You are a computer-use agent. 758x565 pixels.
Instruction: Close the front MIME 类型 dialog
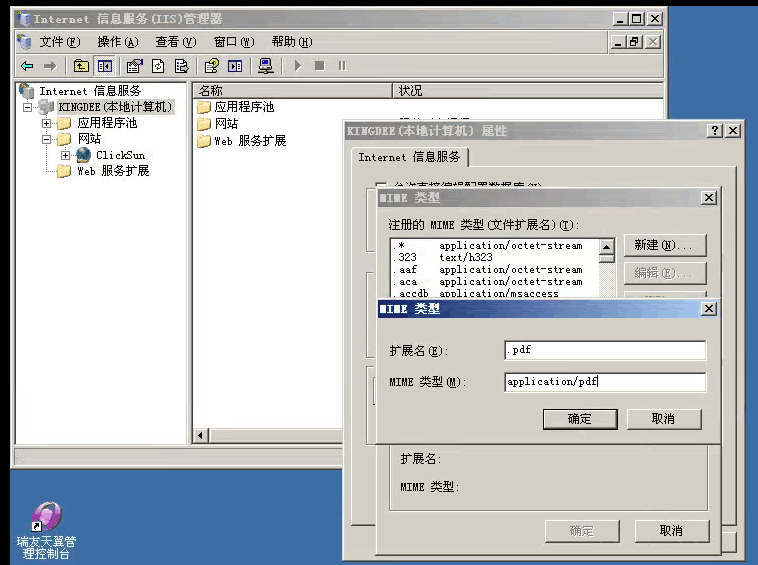(x=708, y=309)
